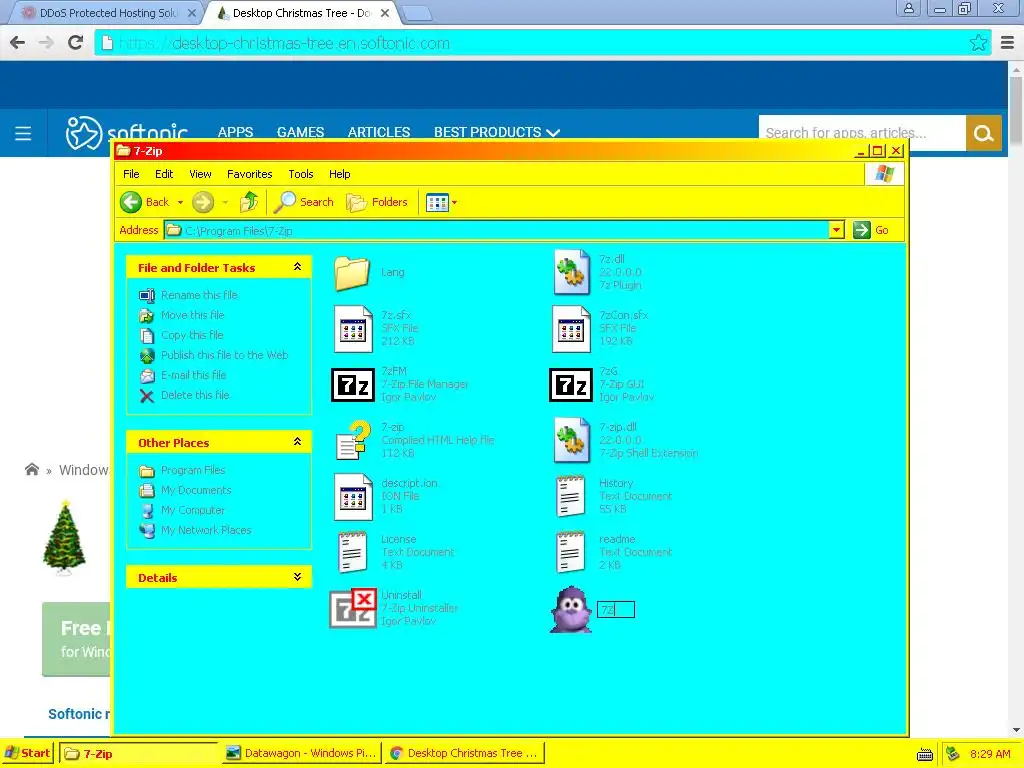Open the Forward button history dropdown

coord(225,202)
